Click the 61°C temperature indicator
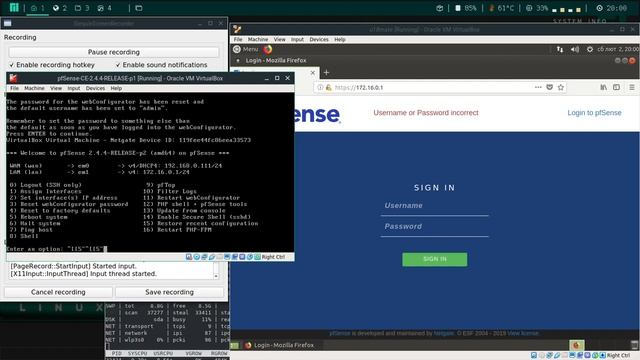This screenshot has width=640, height=360. [x=501, y=8]
